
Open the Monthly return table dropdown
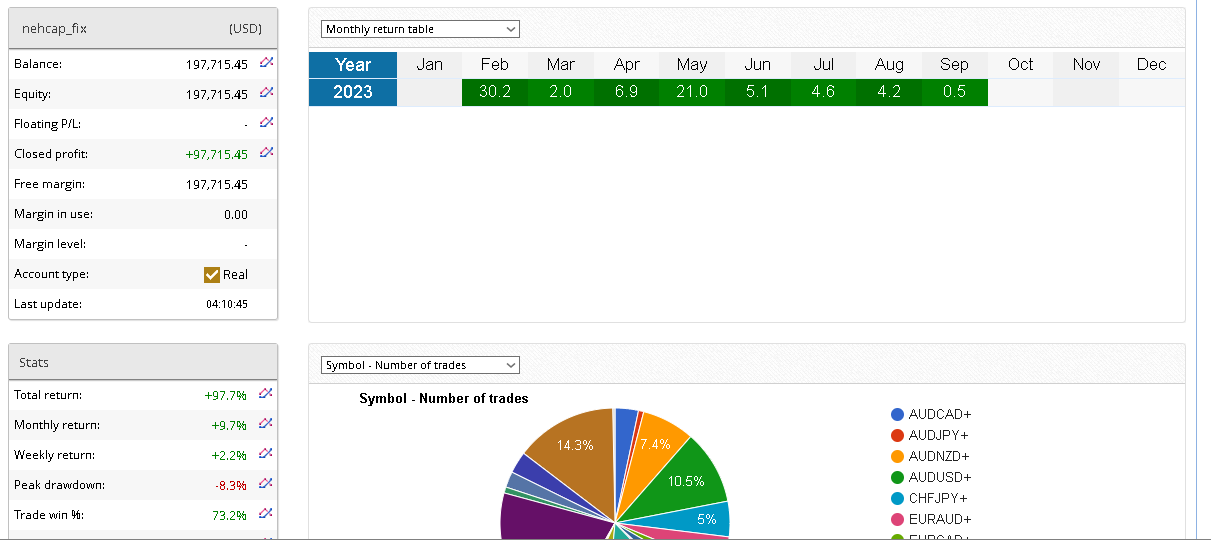[x=420, y=29]
